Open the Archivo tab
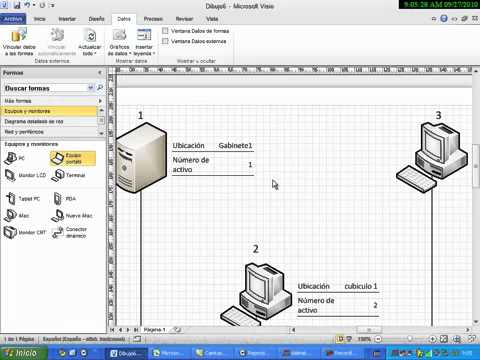This screenshot has height=360, width=480. [13, 19]
